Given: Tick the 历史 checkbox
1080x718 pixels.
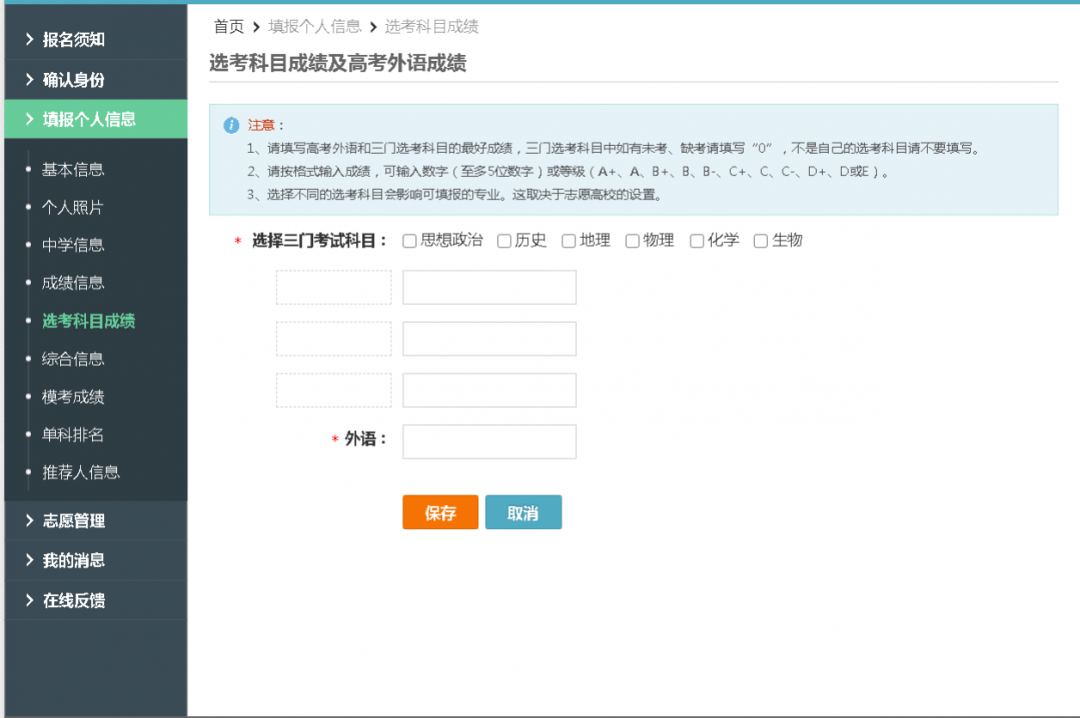Looking at the screenshot, I should tap(504, 241).
